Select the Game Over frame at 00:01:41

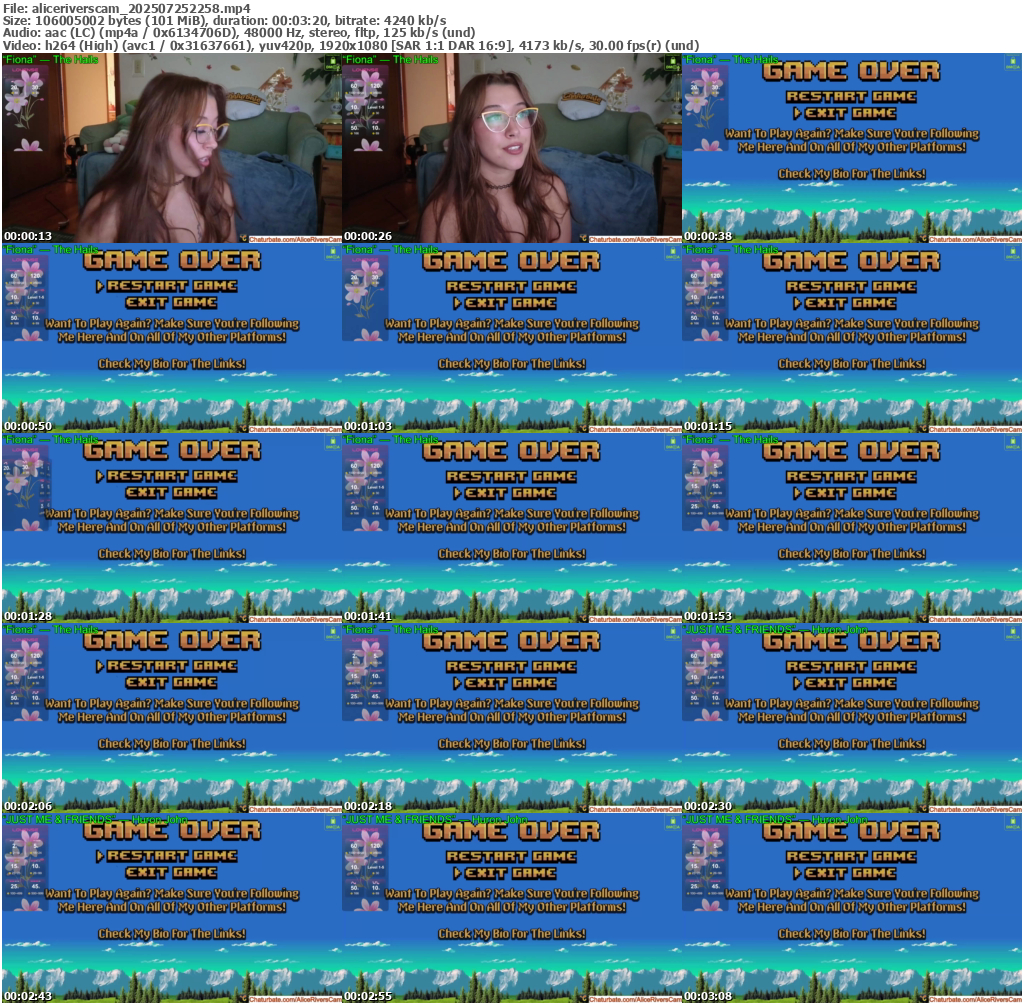point(512,528)
